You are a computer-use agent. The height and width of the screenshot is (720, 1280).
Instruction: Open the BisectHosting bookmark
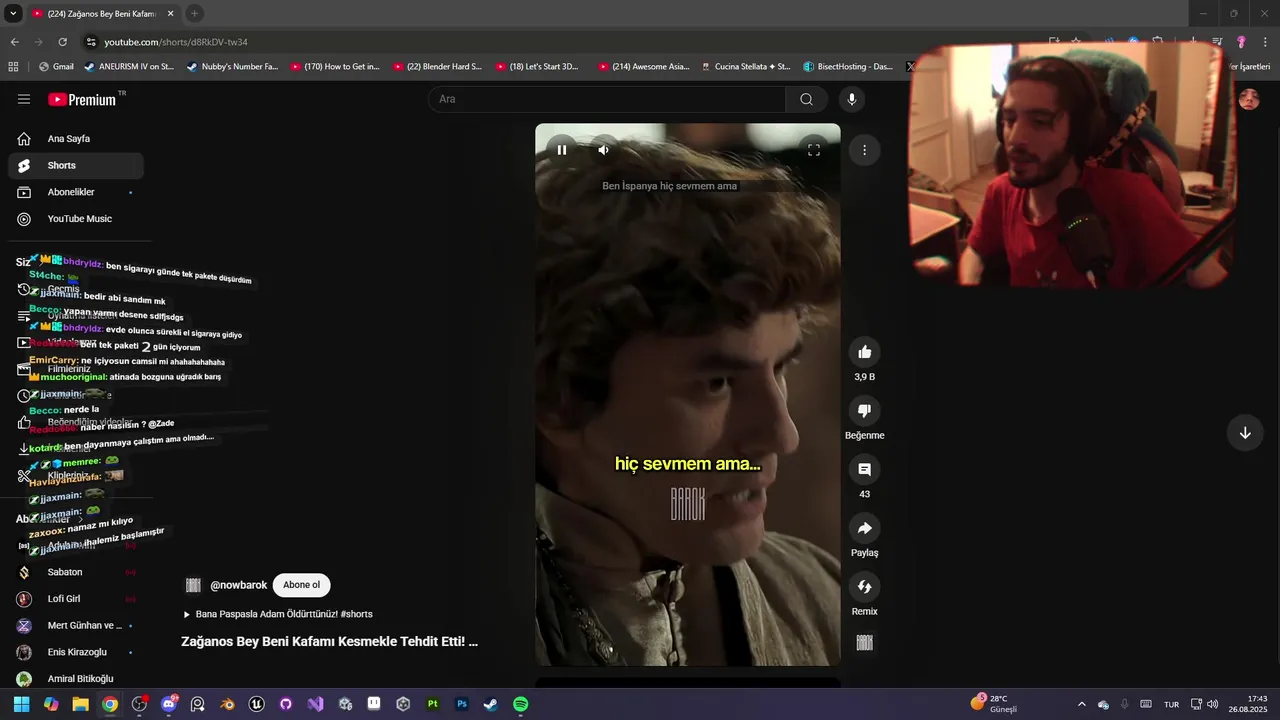point(848,67)
